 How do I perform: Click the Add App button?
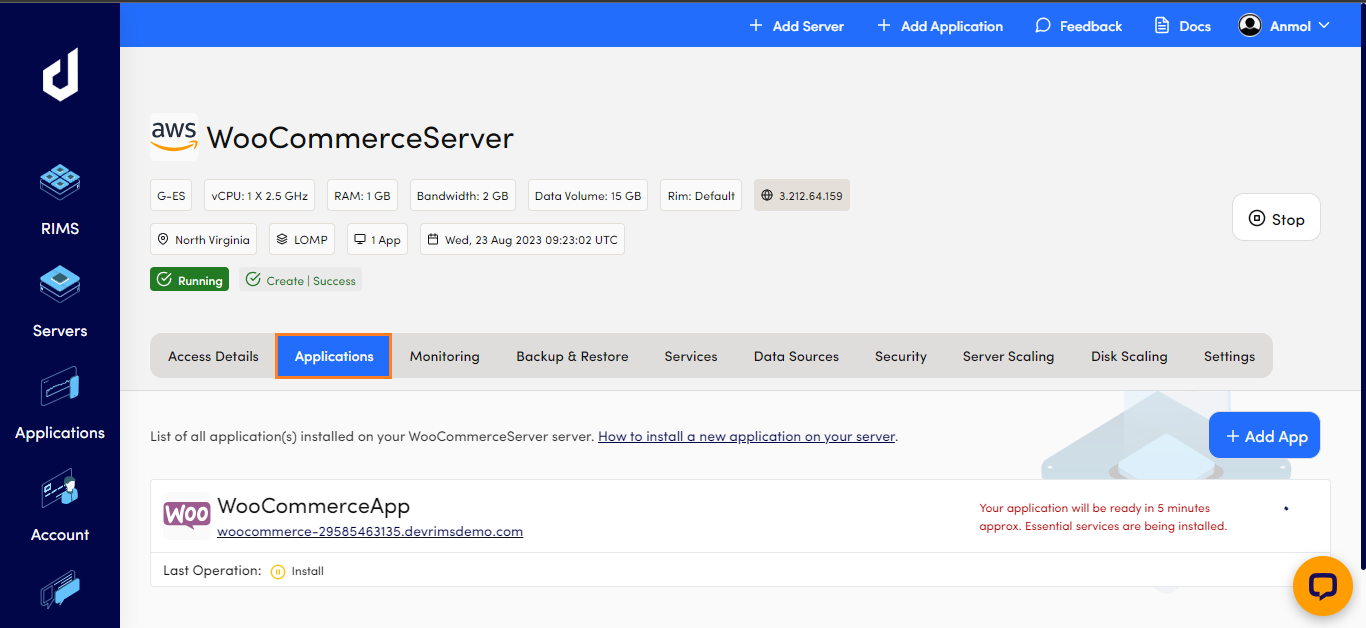1265,436
